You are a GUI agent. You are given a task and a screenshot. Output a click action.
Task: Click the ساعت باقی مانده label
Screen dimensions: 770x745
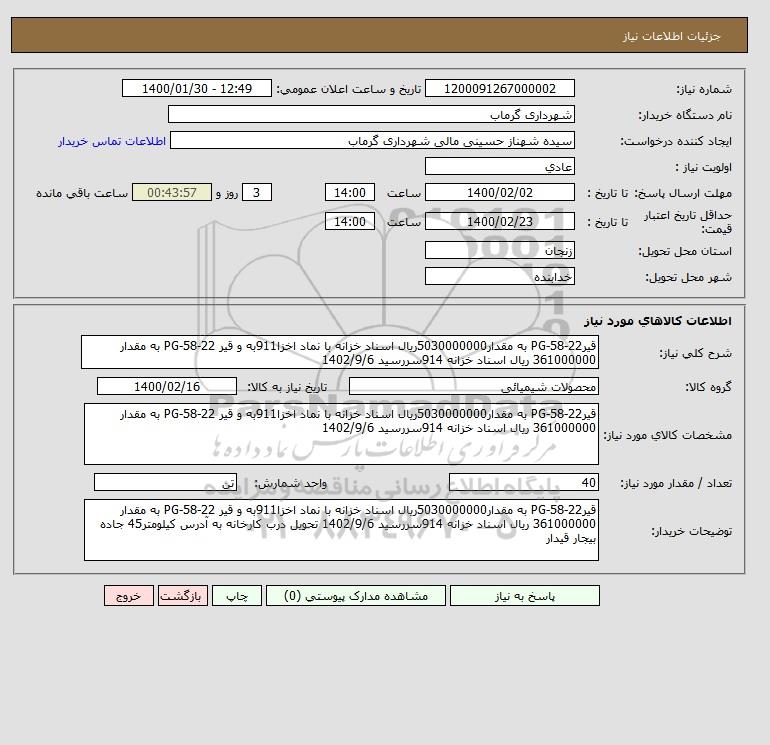click(82, 193)
